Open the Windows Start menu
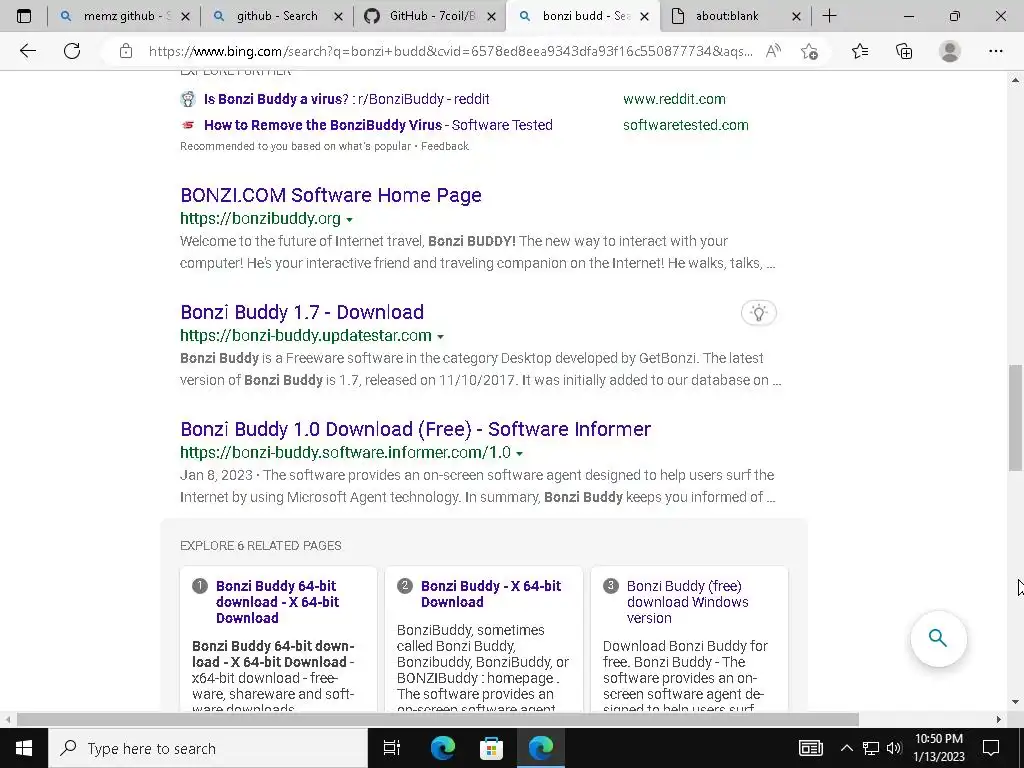 (24, 748)
